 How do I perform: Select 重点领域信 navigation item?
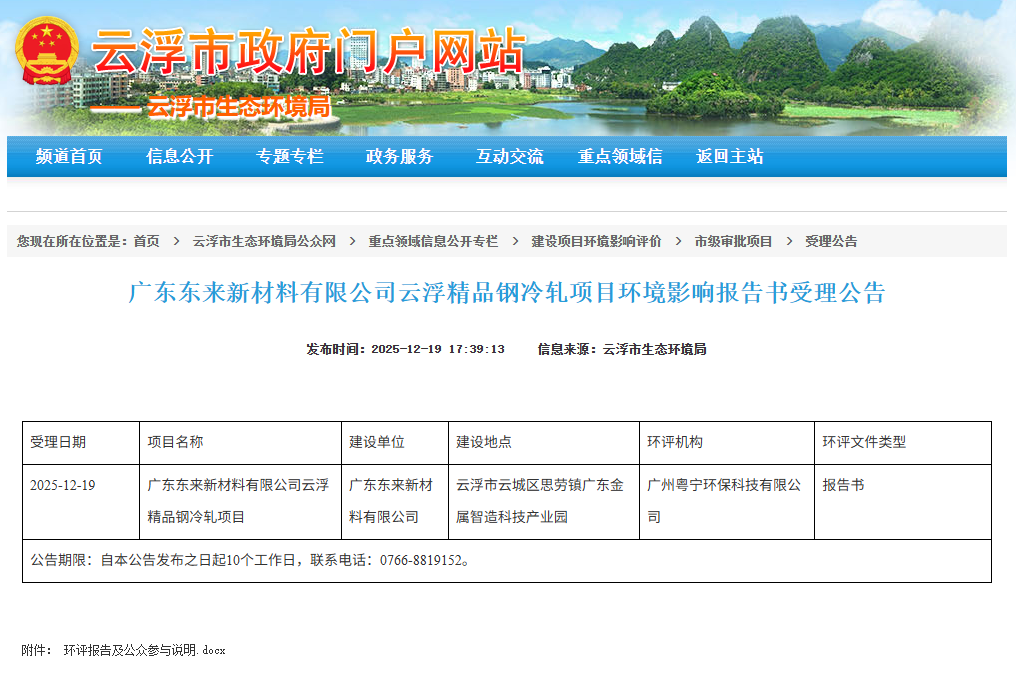point(619,156)
